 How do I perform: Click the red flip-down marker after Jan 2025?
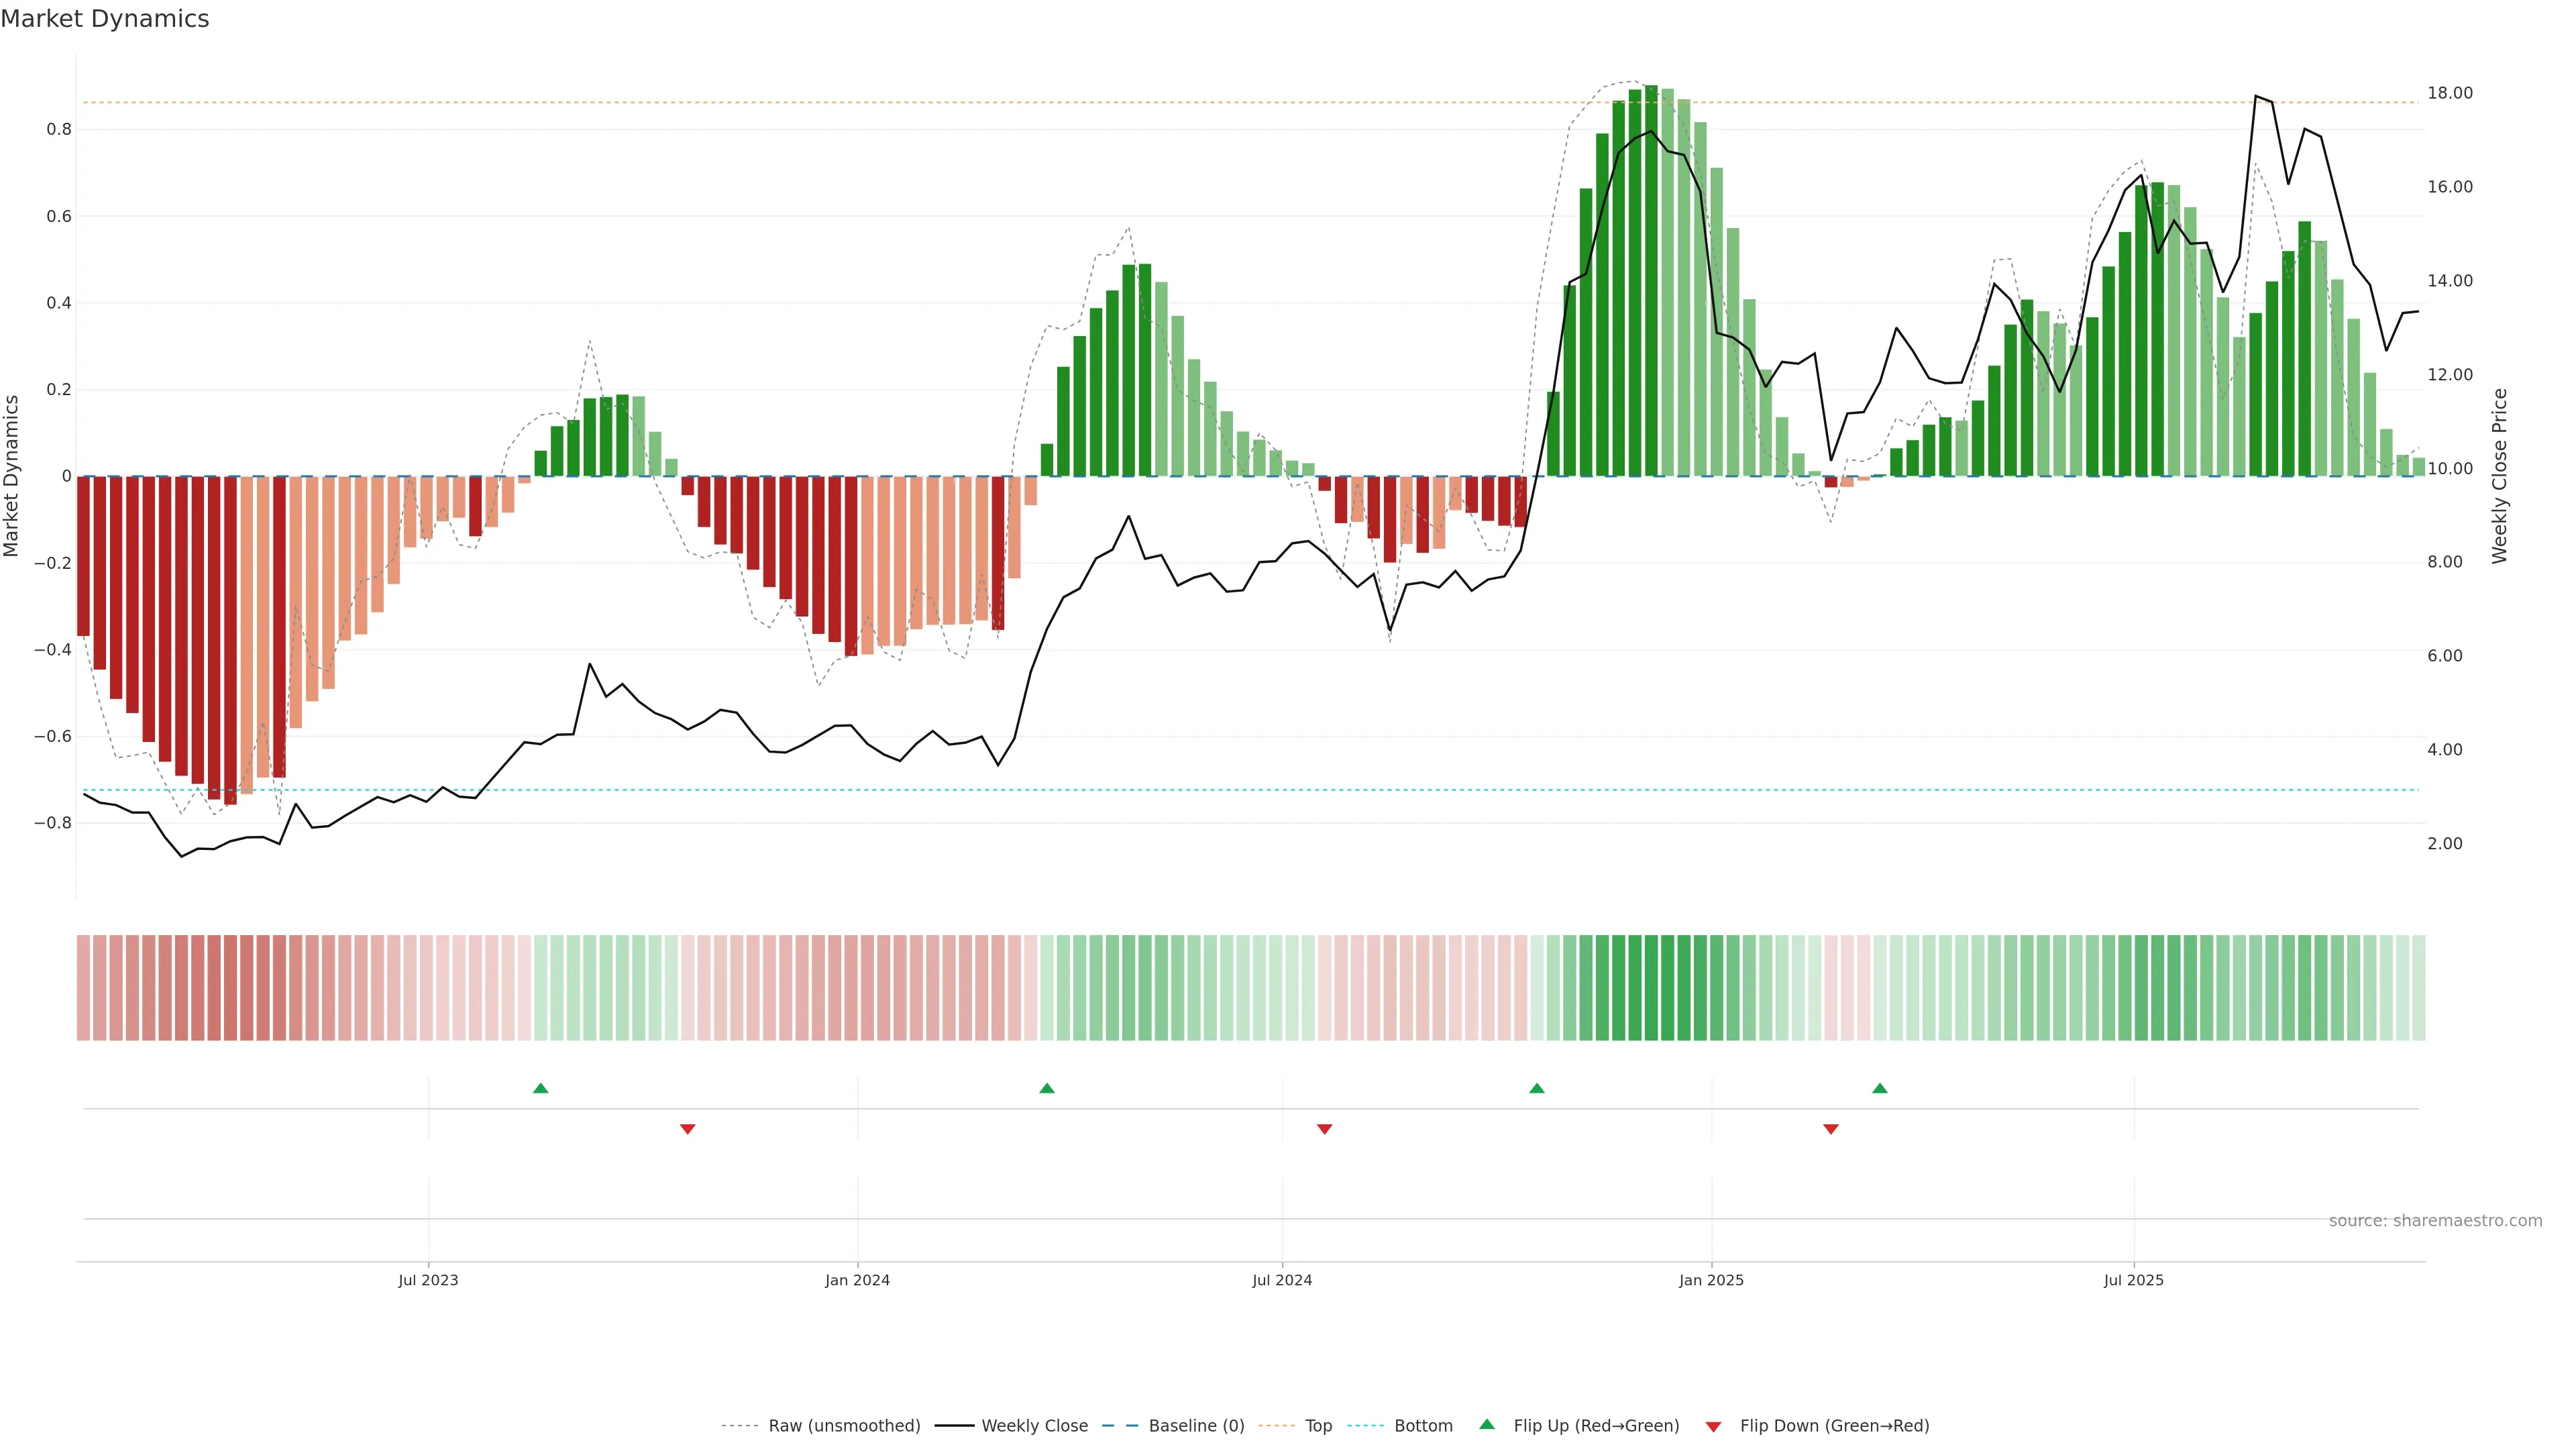pyautogui.click(x=1831, y=1129)
